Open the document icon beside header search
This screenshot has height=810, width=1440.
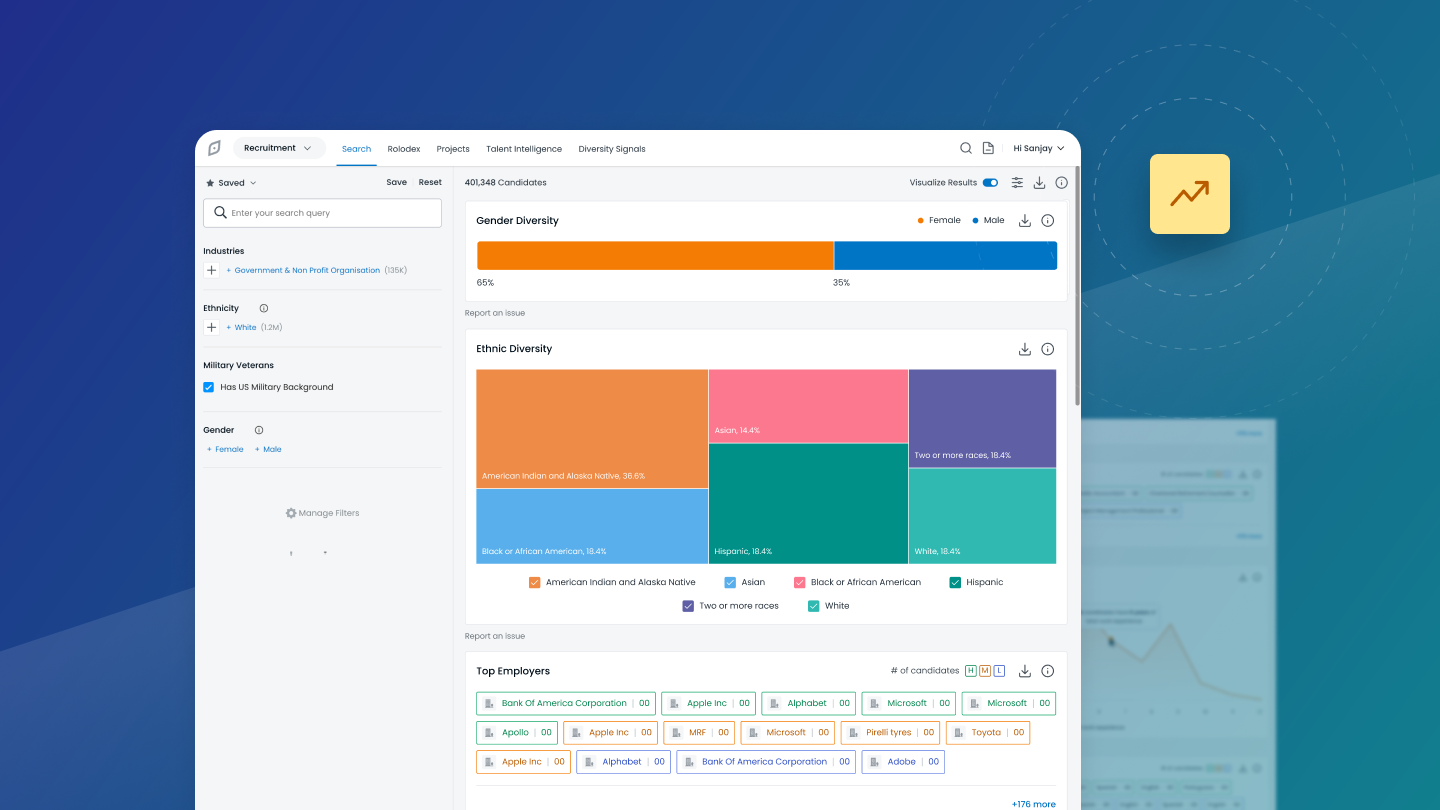pos(988,148)
